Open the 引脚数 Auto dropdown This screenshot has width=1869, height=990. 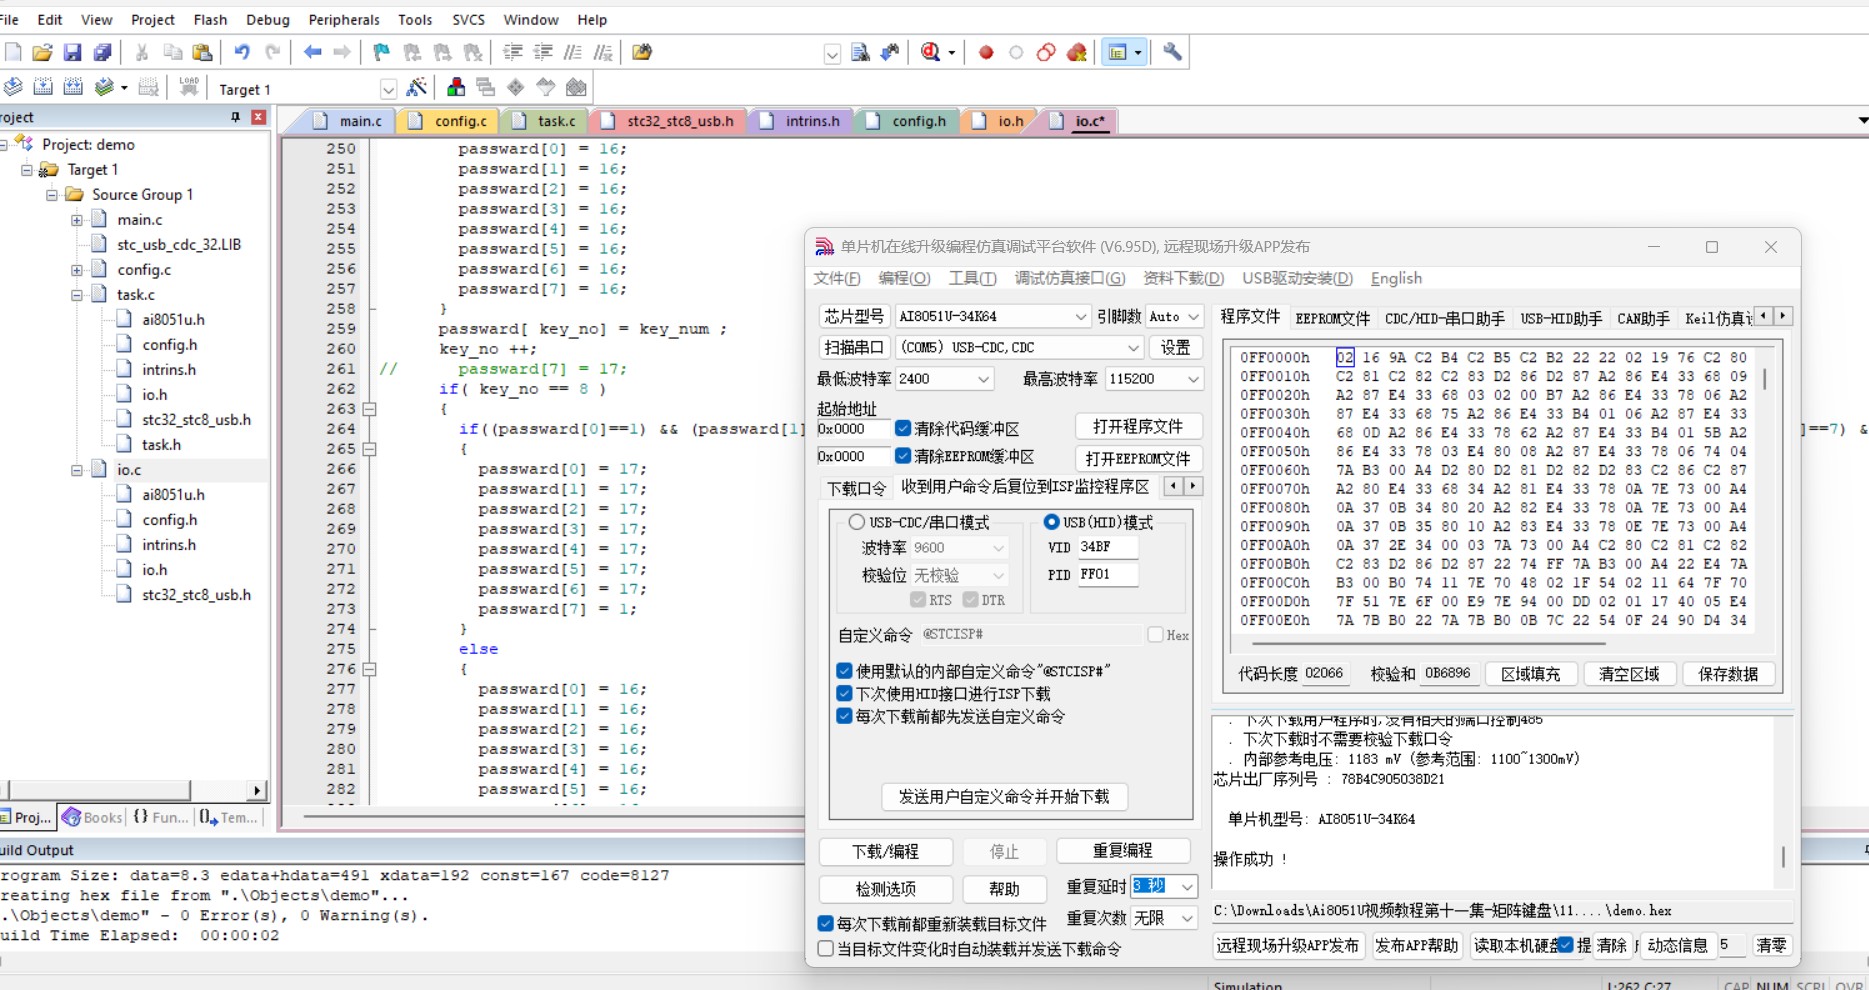pos(1193,316)
